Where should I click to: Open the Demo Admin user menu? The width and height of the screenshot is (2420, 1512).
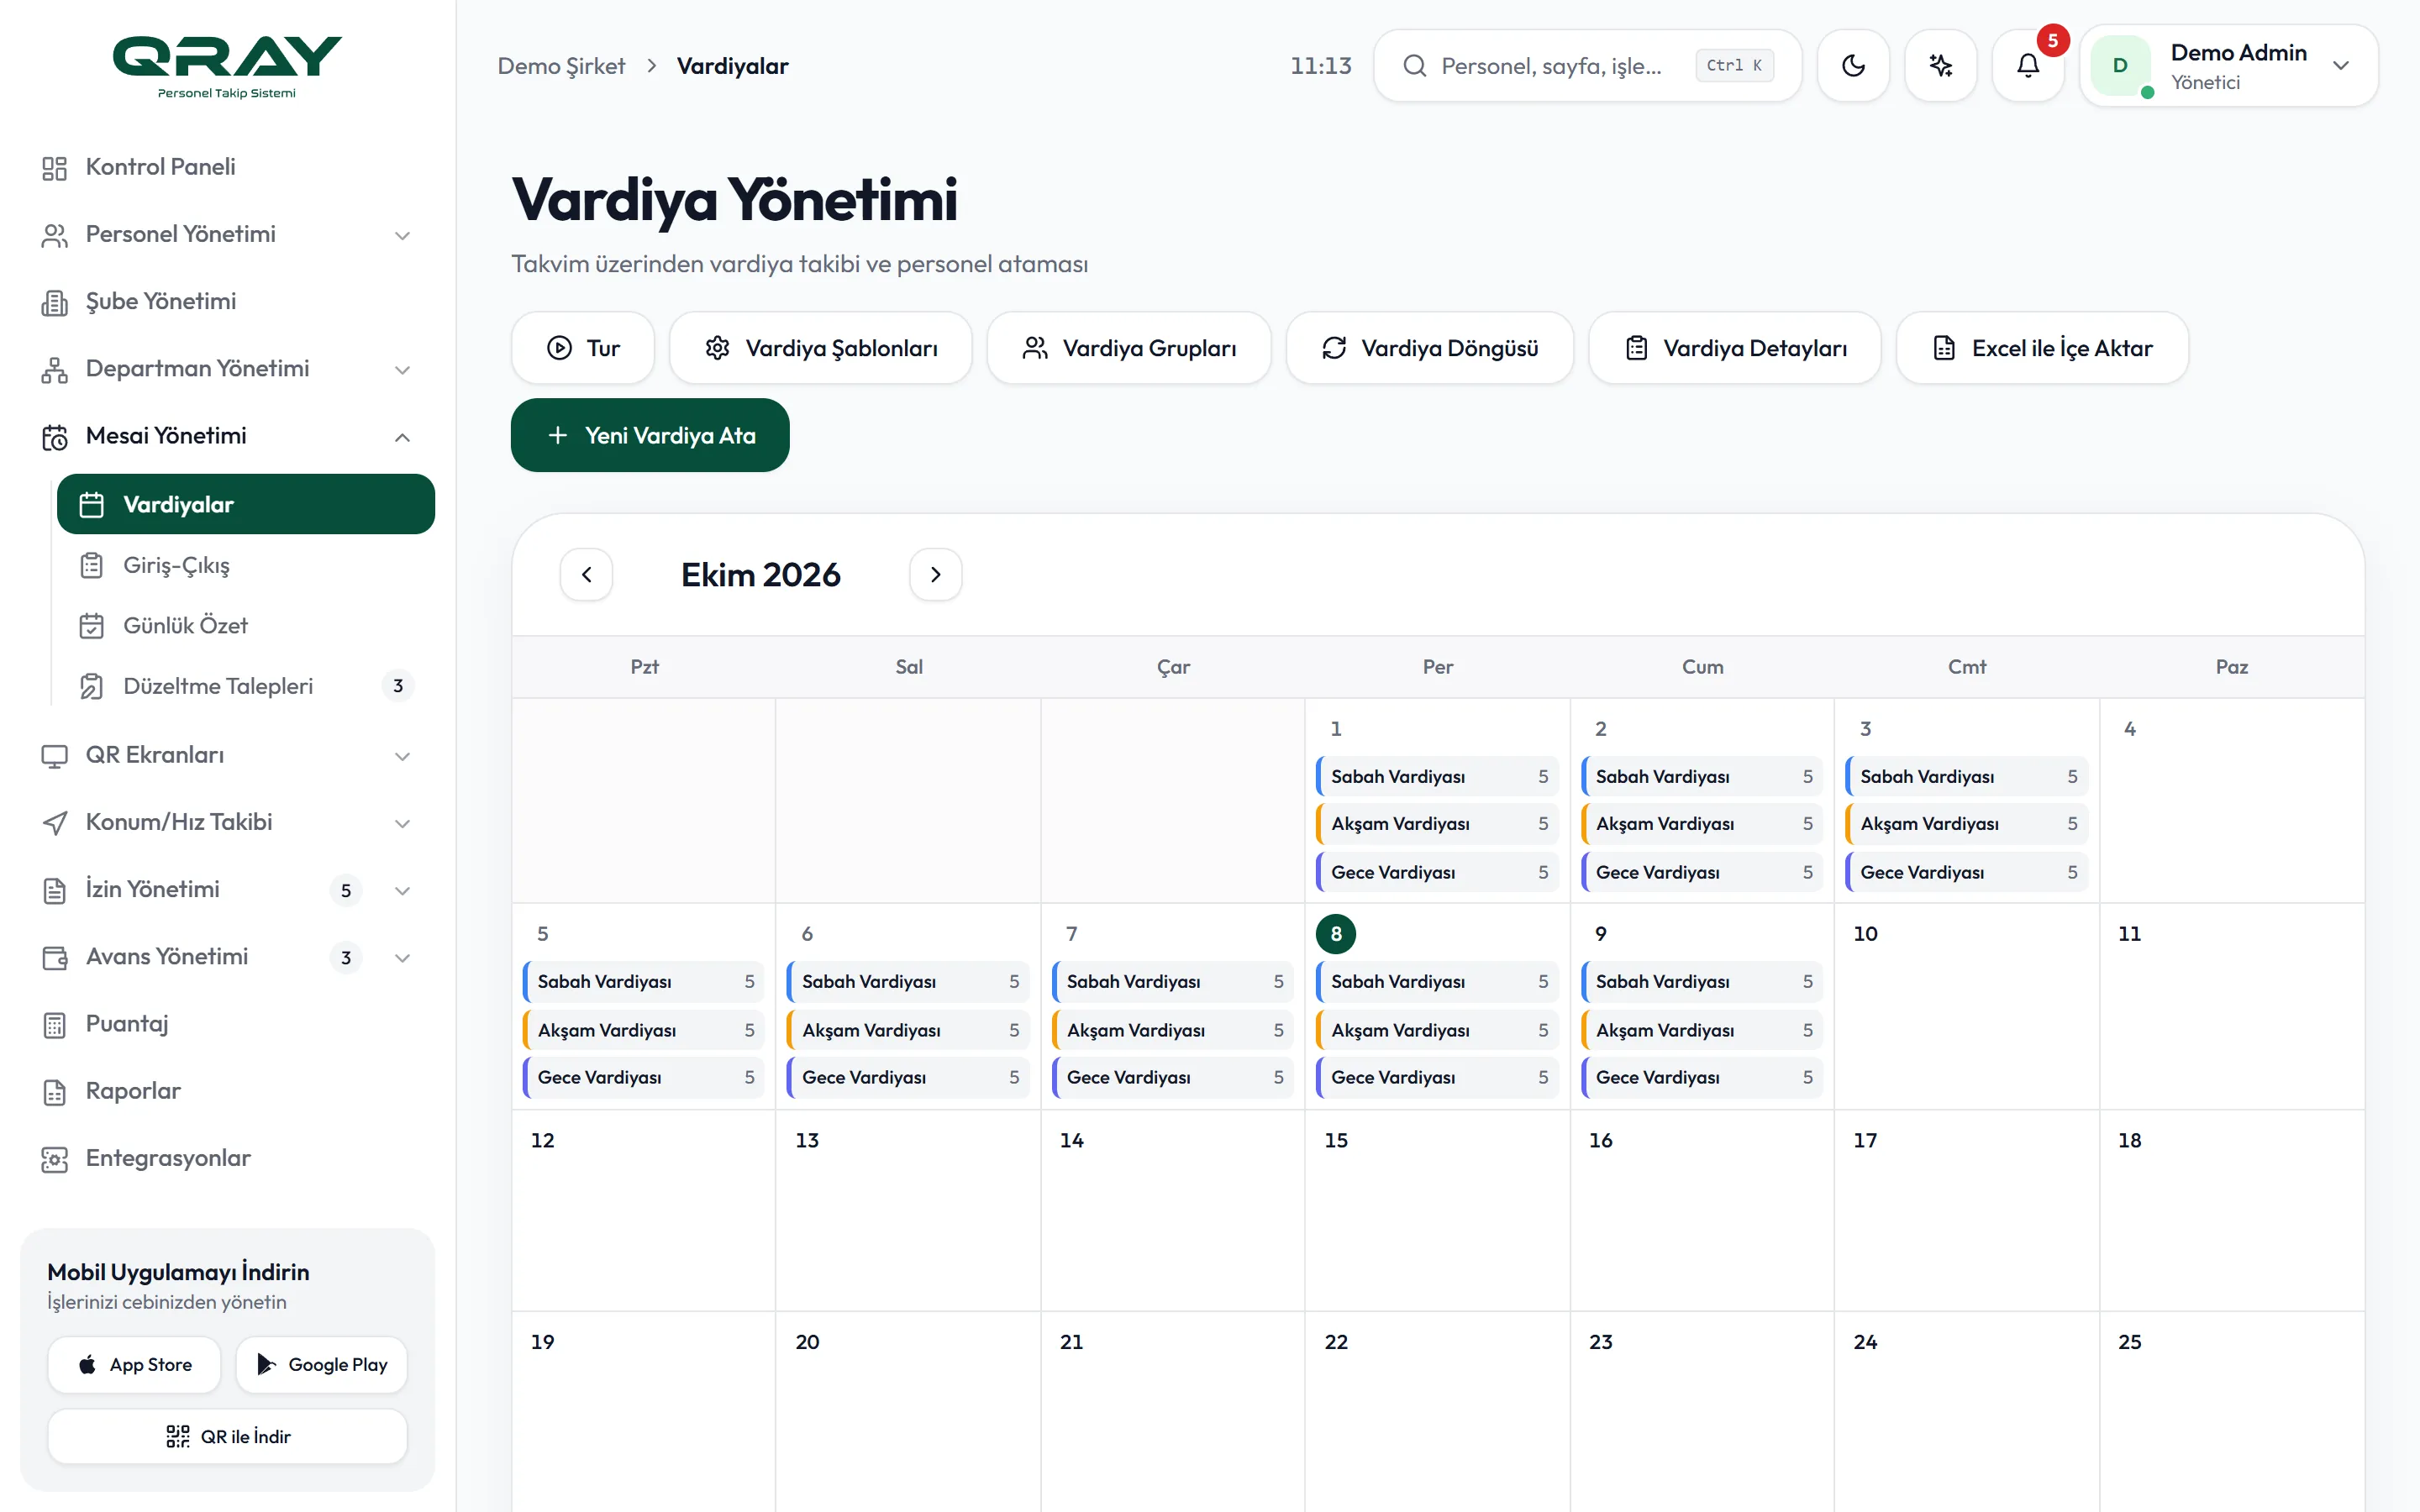coord(2229,66)
